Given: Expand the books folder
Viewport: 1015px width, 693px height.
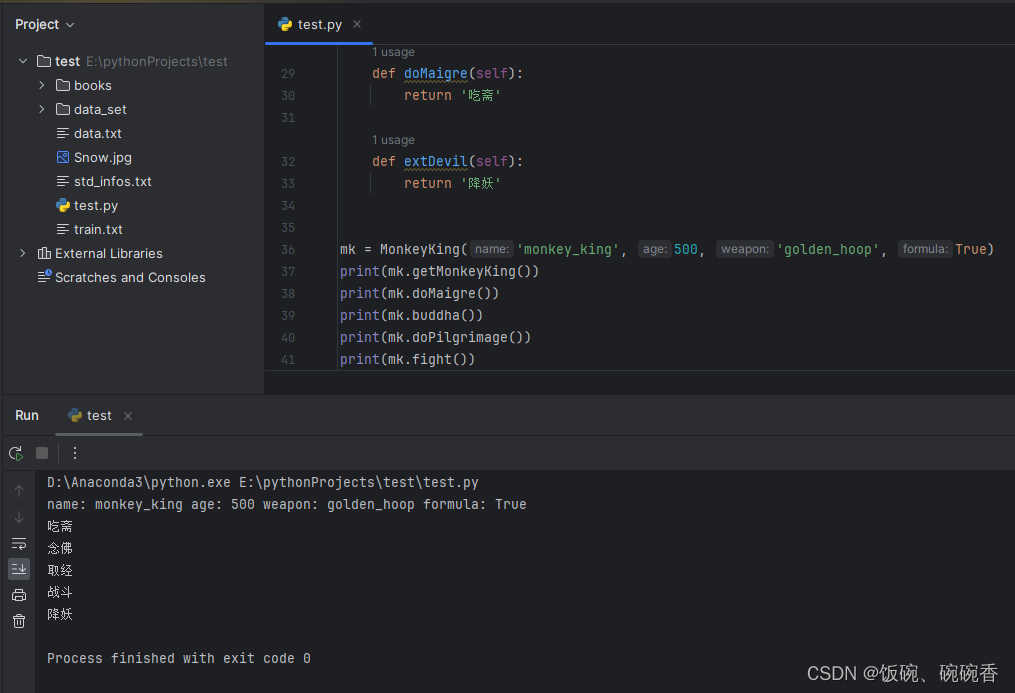Looking at the screenshot, I should click(42, 85).
